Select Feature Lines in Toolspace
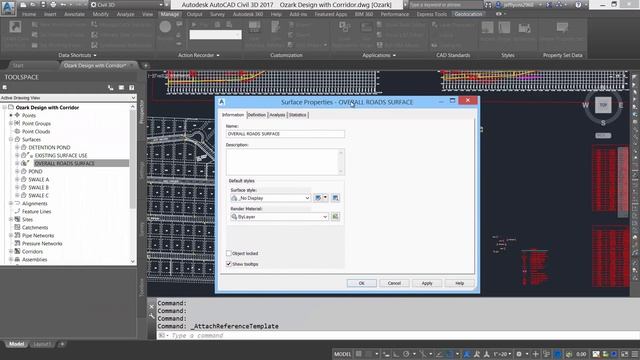640x360 pixels. click(36, 211)
